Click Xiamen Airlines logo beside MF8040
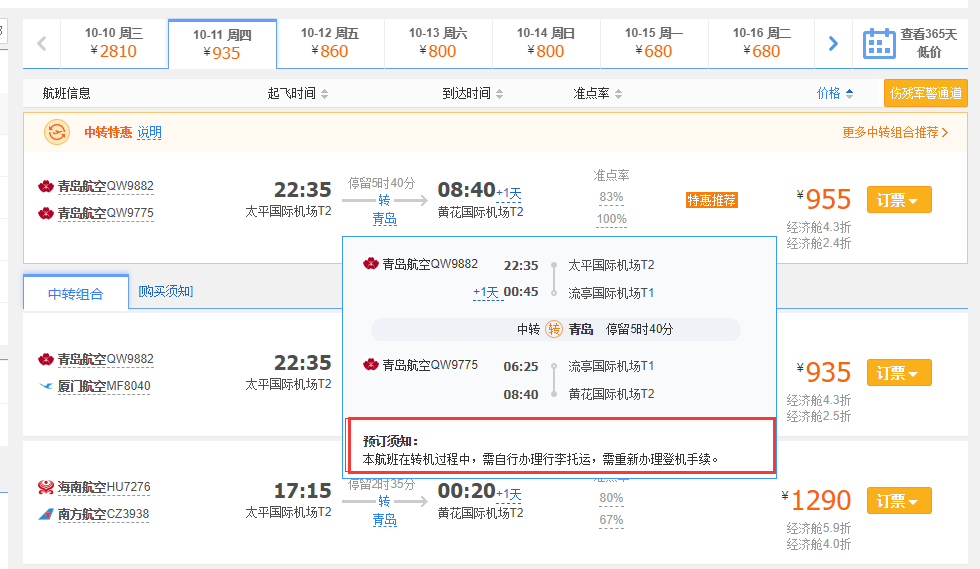This screenshot has width=980, height=569. pos(46,386)
